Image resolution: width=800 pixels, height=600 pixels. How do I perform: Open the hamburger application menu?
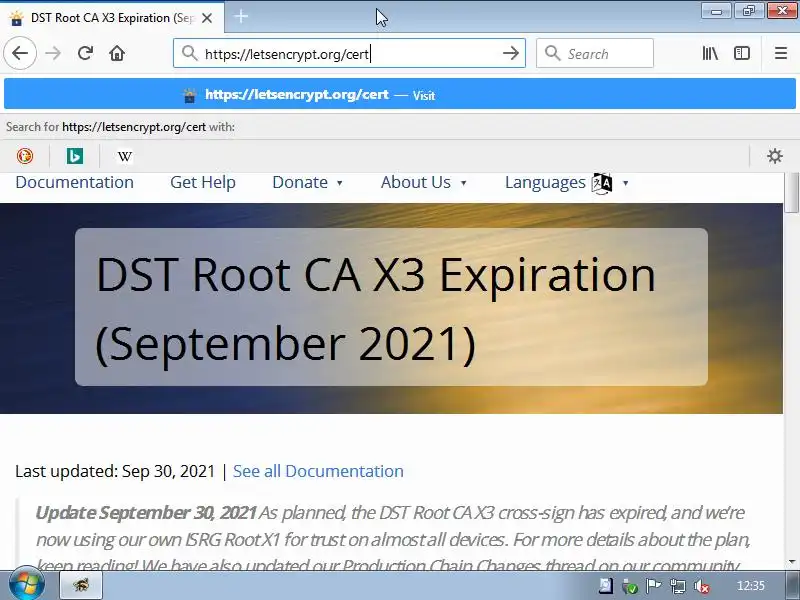click(x=781, y=53)
